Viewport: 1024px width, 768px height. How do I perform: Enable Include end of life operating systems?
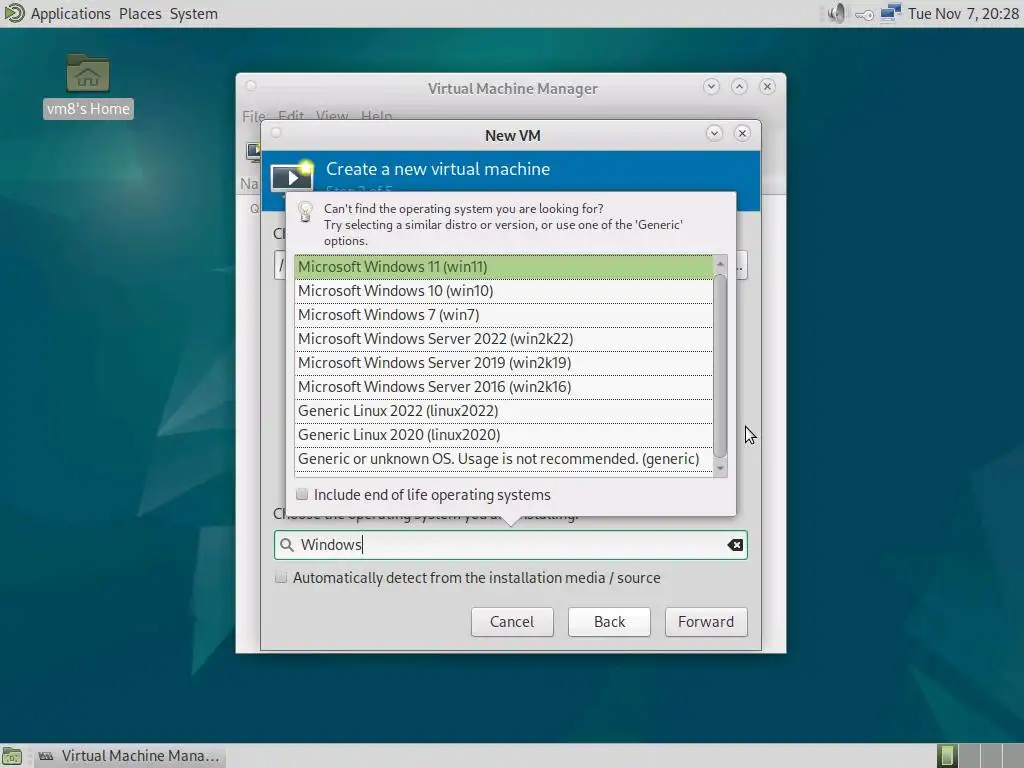302,494
